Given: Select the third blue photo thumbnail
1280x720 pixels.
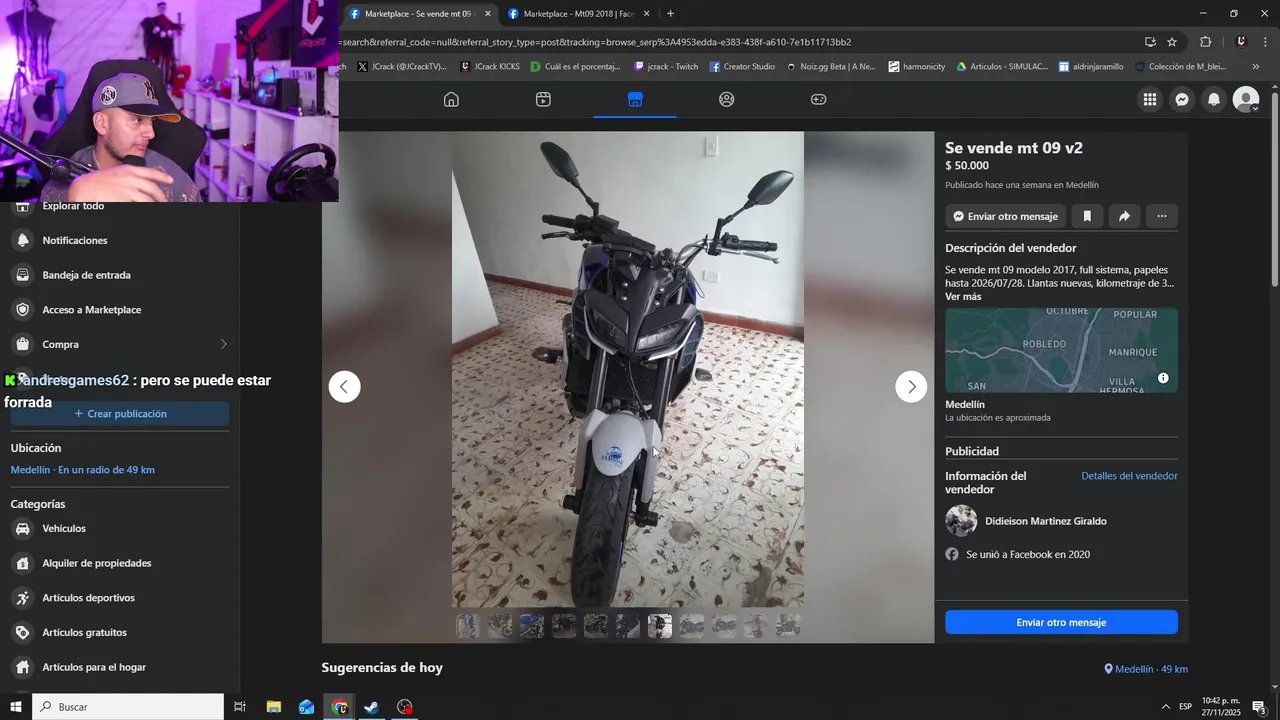Looking at the screenshot, I should click(x=531, y=626).
